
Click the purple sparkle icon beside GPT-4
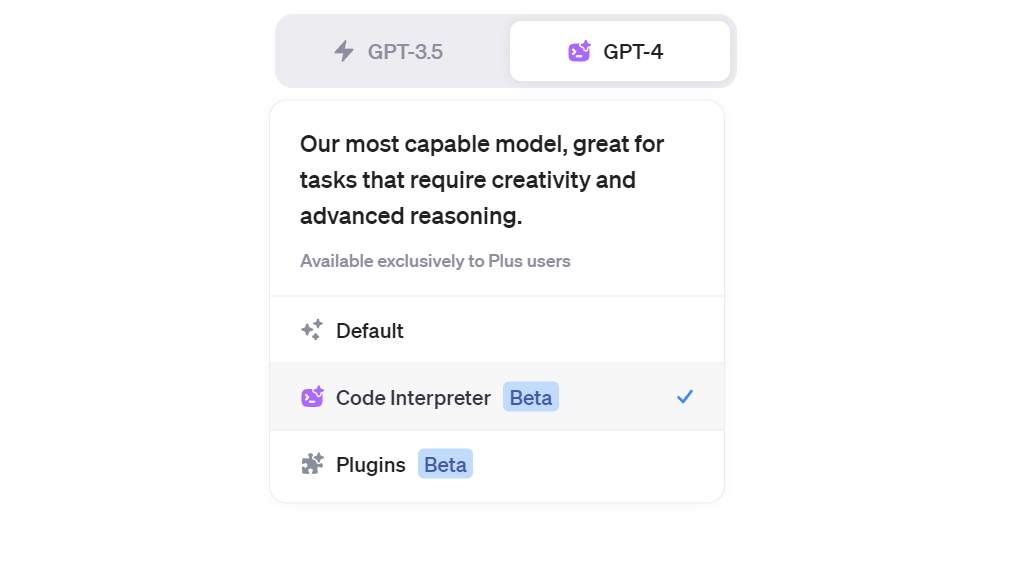click(x=579, y=51)
